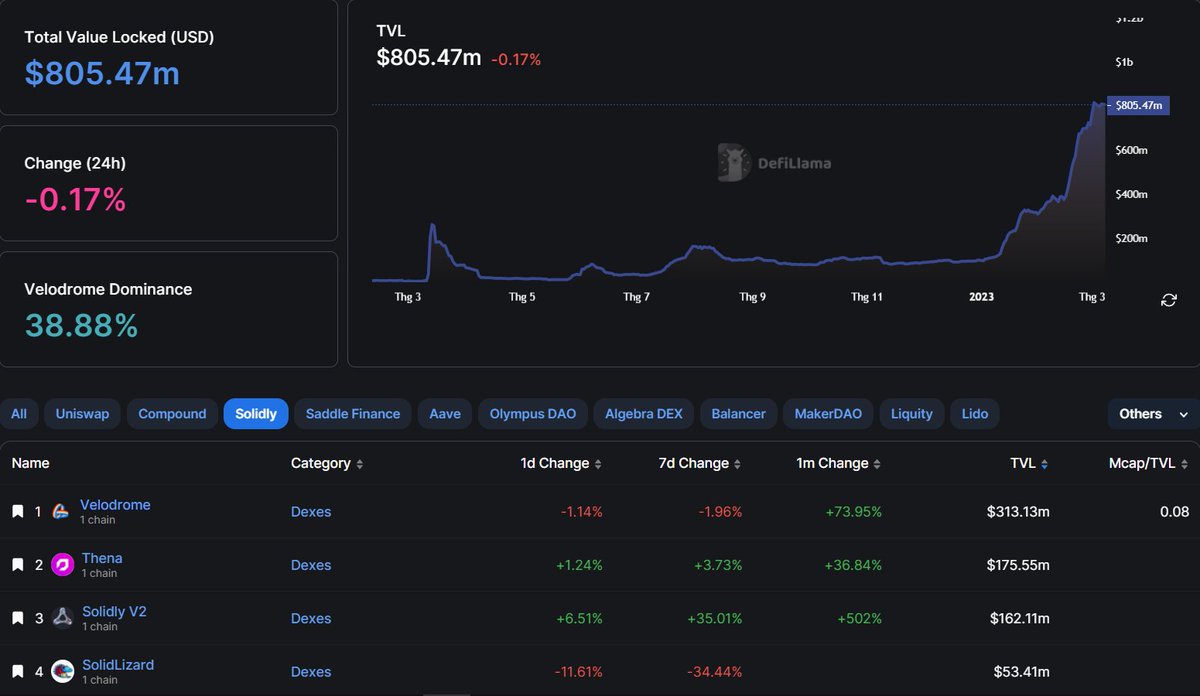This screenshot has width=1200, height=696.
Task: Click Thena 1m change +36.84% cell
Action: (x=853, y=565)
